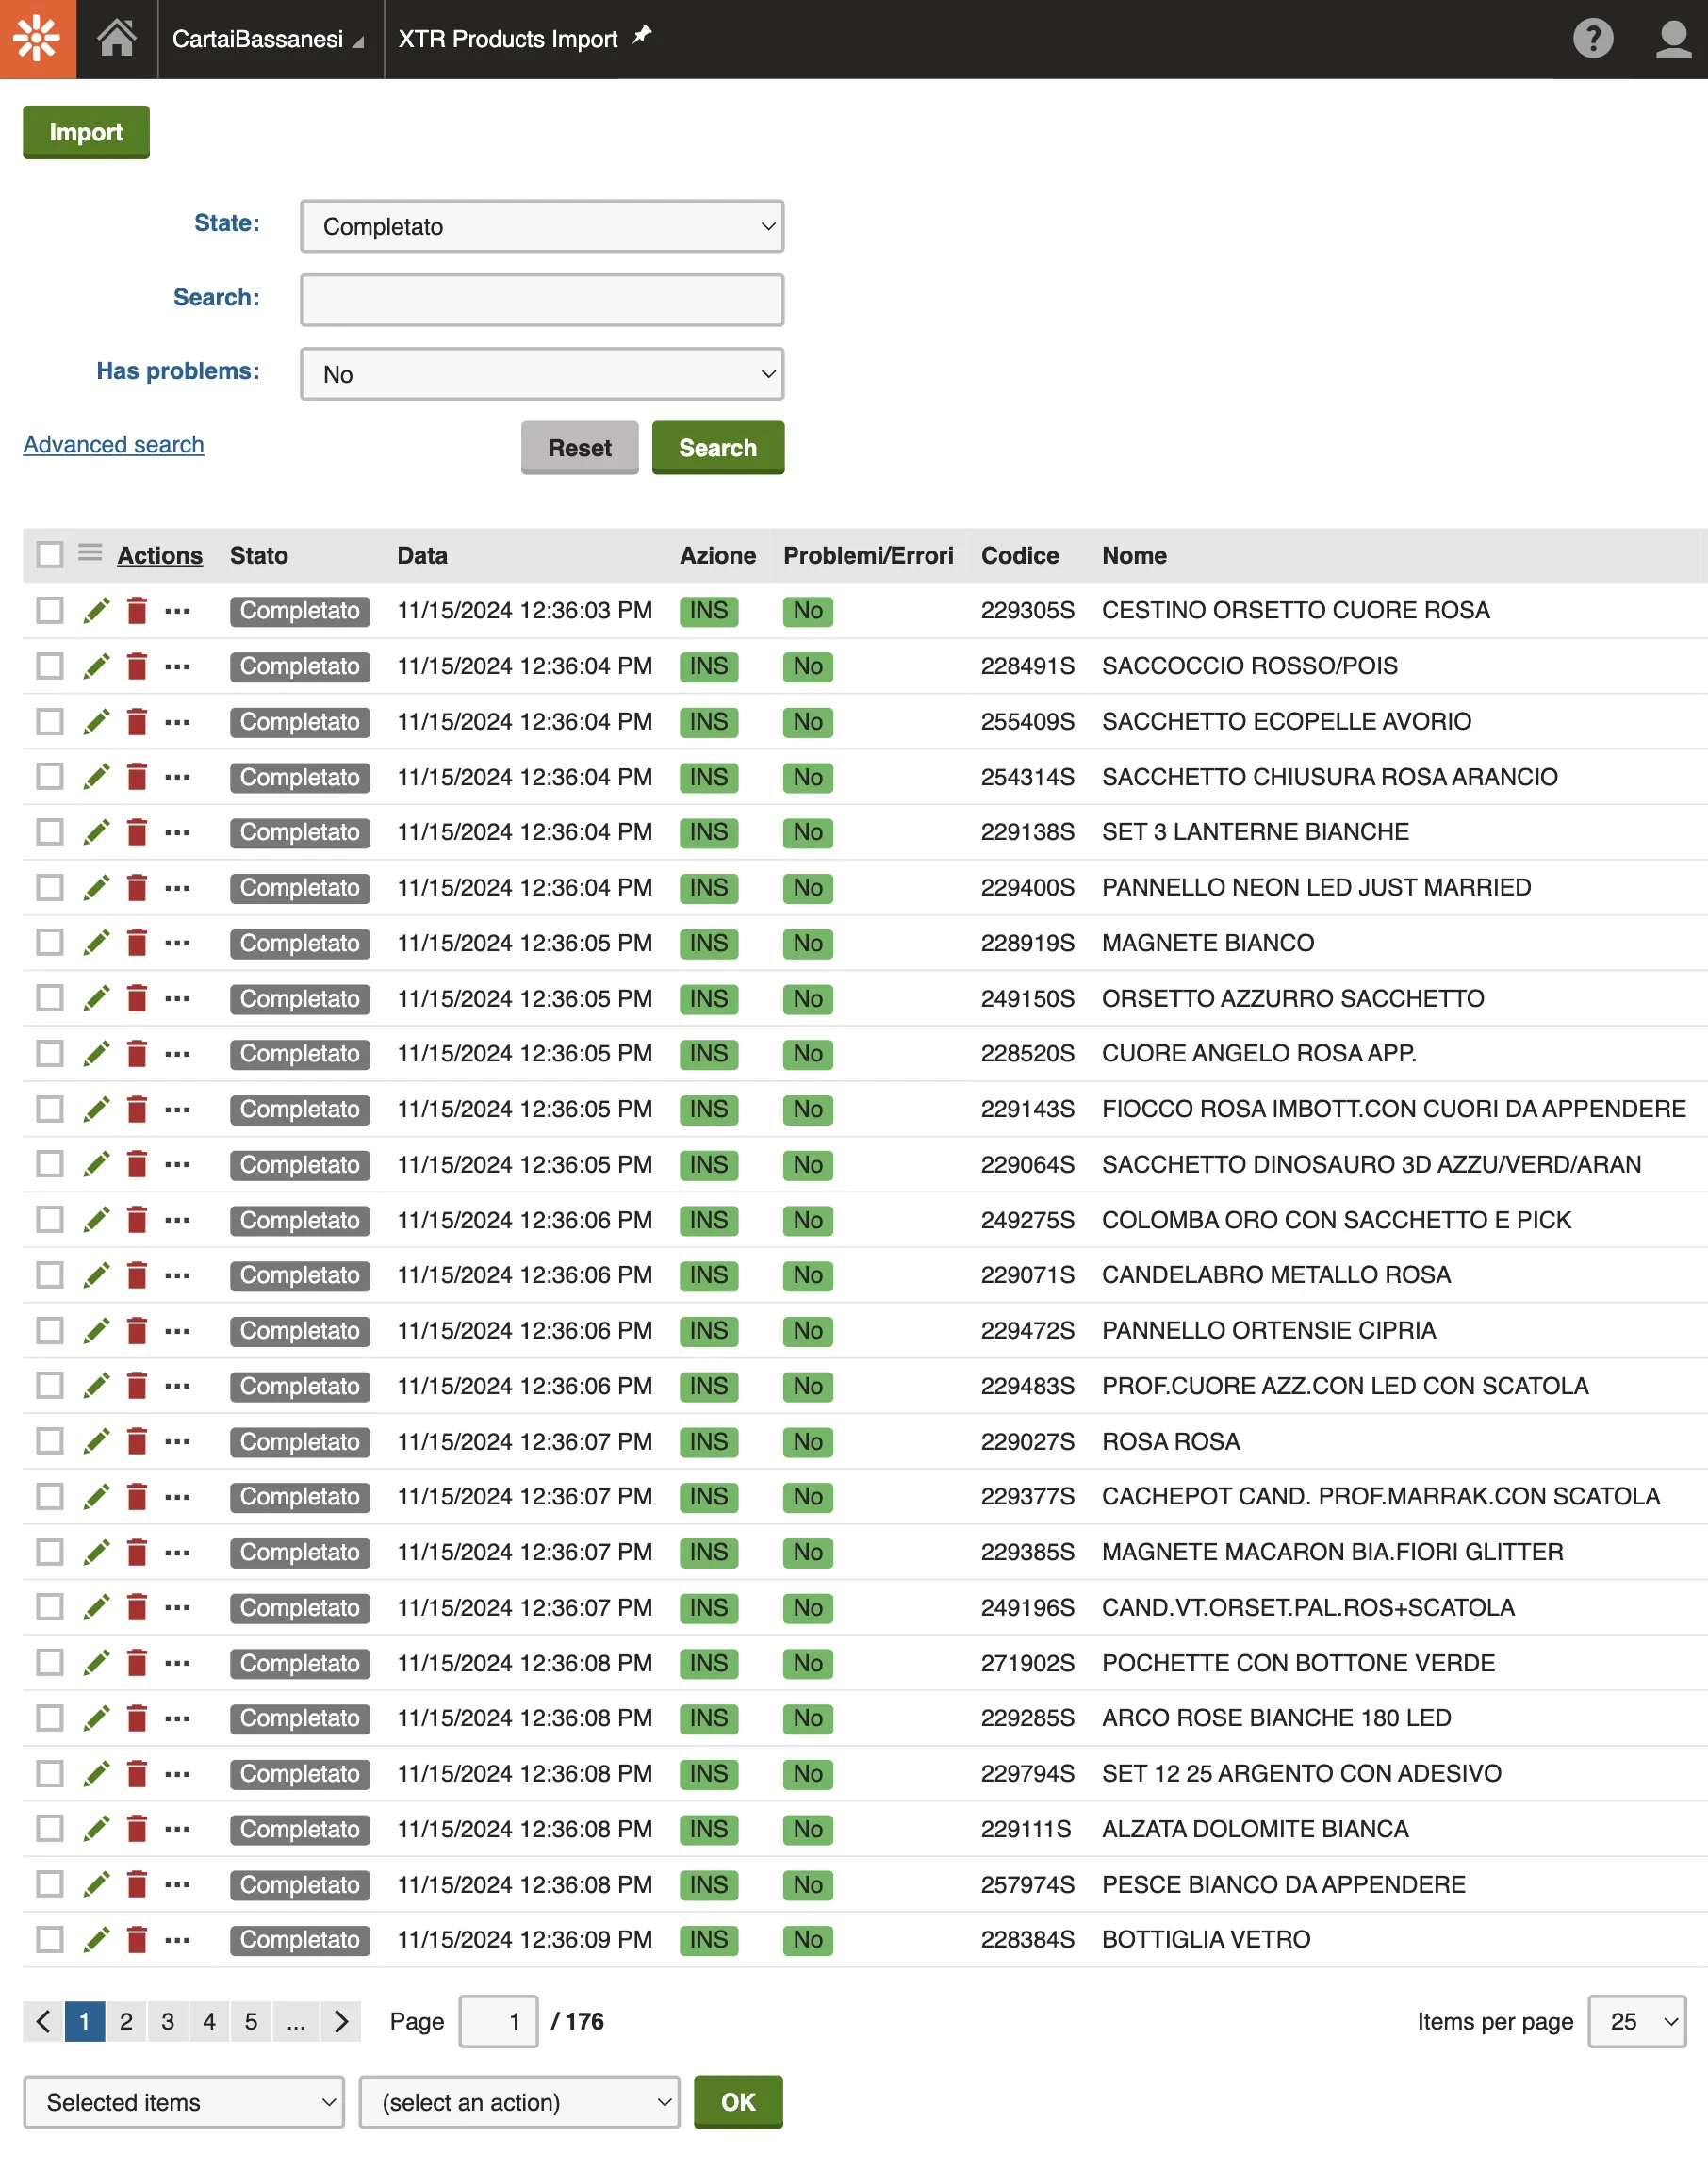Viewport: 1708px width, 2170px height.
Task: Tick the checkbox for SACCOCCIO ROSSO/POIS
Action: coord(50,666)
